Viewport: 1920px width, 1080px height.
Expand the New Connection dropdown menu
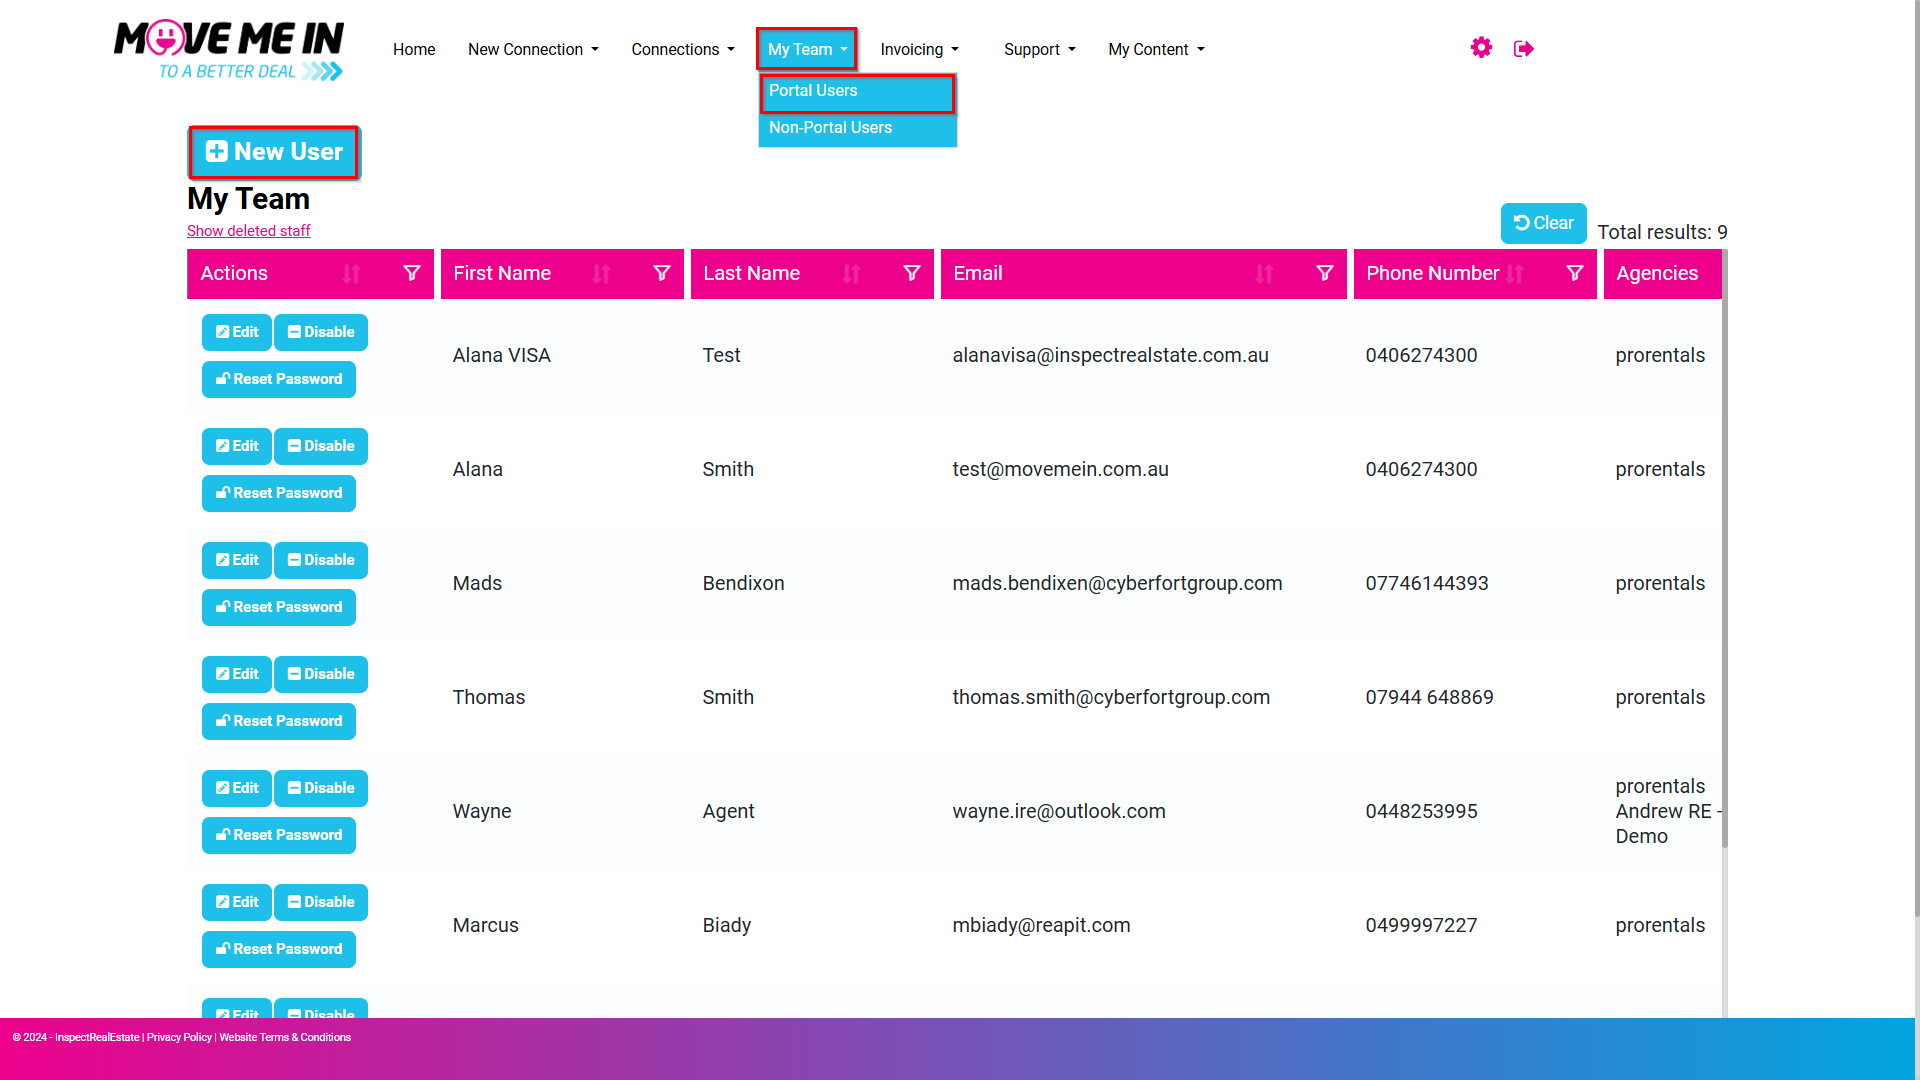coord(533,49)
